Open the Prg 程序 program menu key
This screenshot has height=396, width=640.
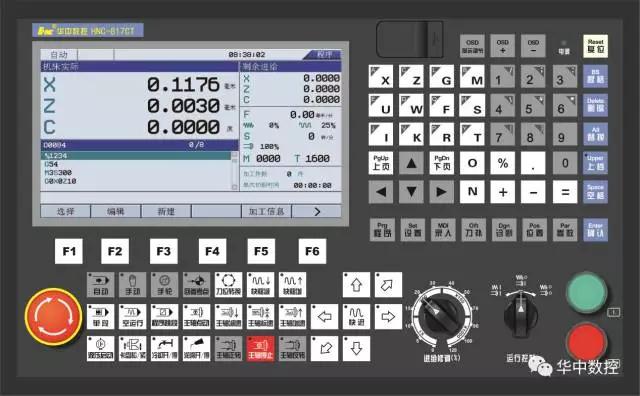[x=382, y=230]
